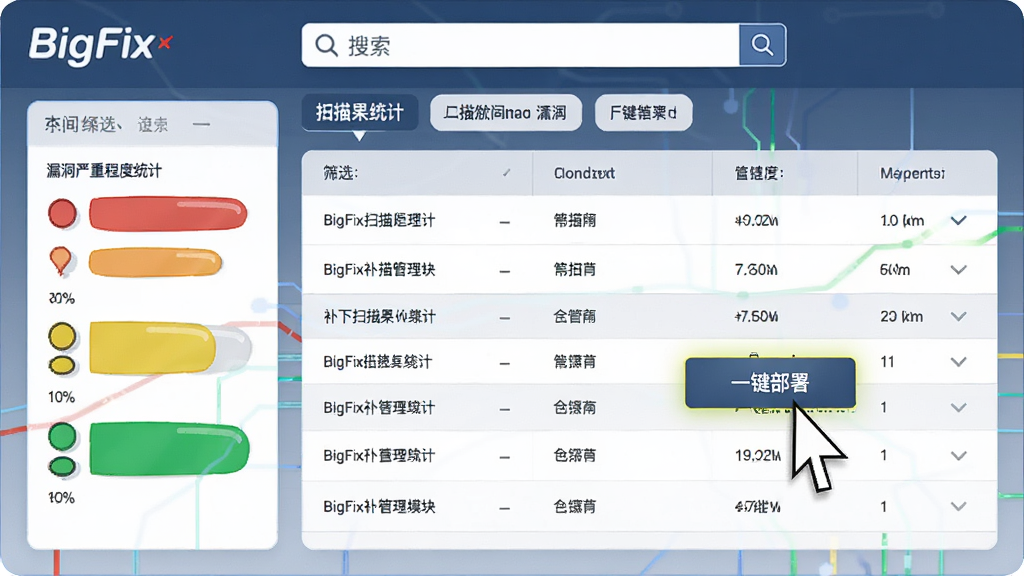
Task: Click dash in BigFix补描管理块 row
Action: [x=505, y=270]
